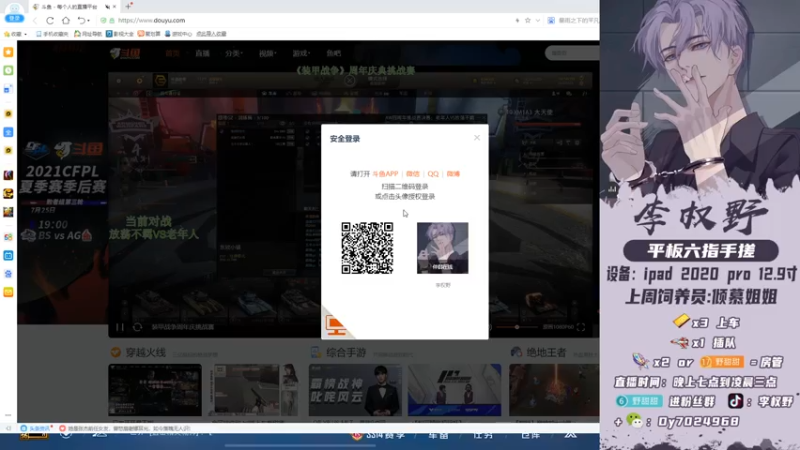This screenshot has width=800, height=450.
Task: Open the undo-close dropdown arrow
Action: (x=89, y=21)
